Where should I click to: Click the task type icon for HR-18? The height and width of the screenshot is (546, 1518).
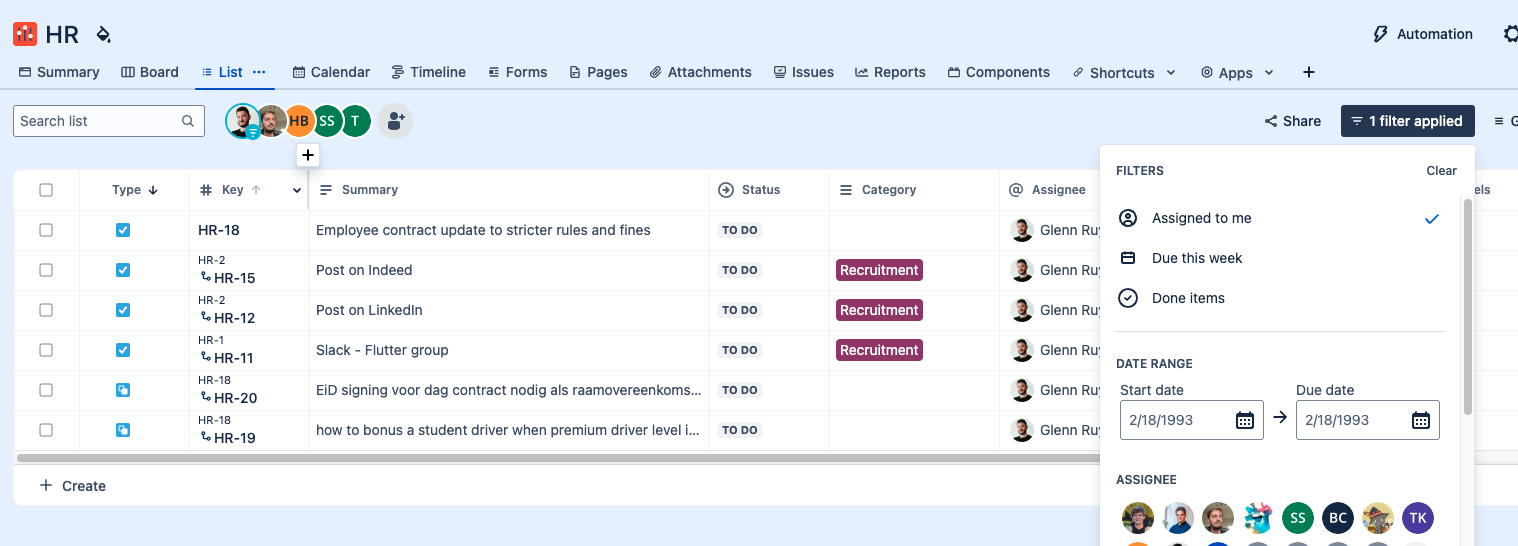tap(123, 230)
